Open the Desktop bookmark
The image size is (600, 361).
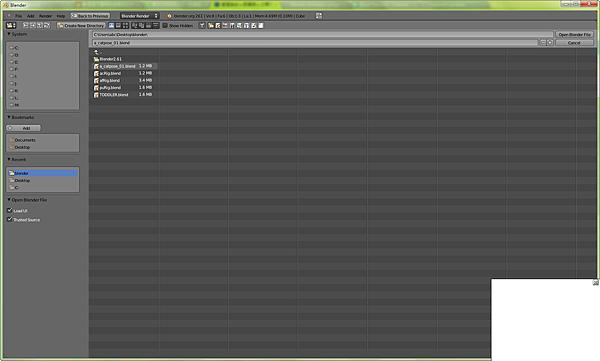pos(42,147)
